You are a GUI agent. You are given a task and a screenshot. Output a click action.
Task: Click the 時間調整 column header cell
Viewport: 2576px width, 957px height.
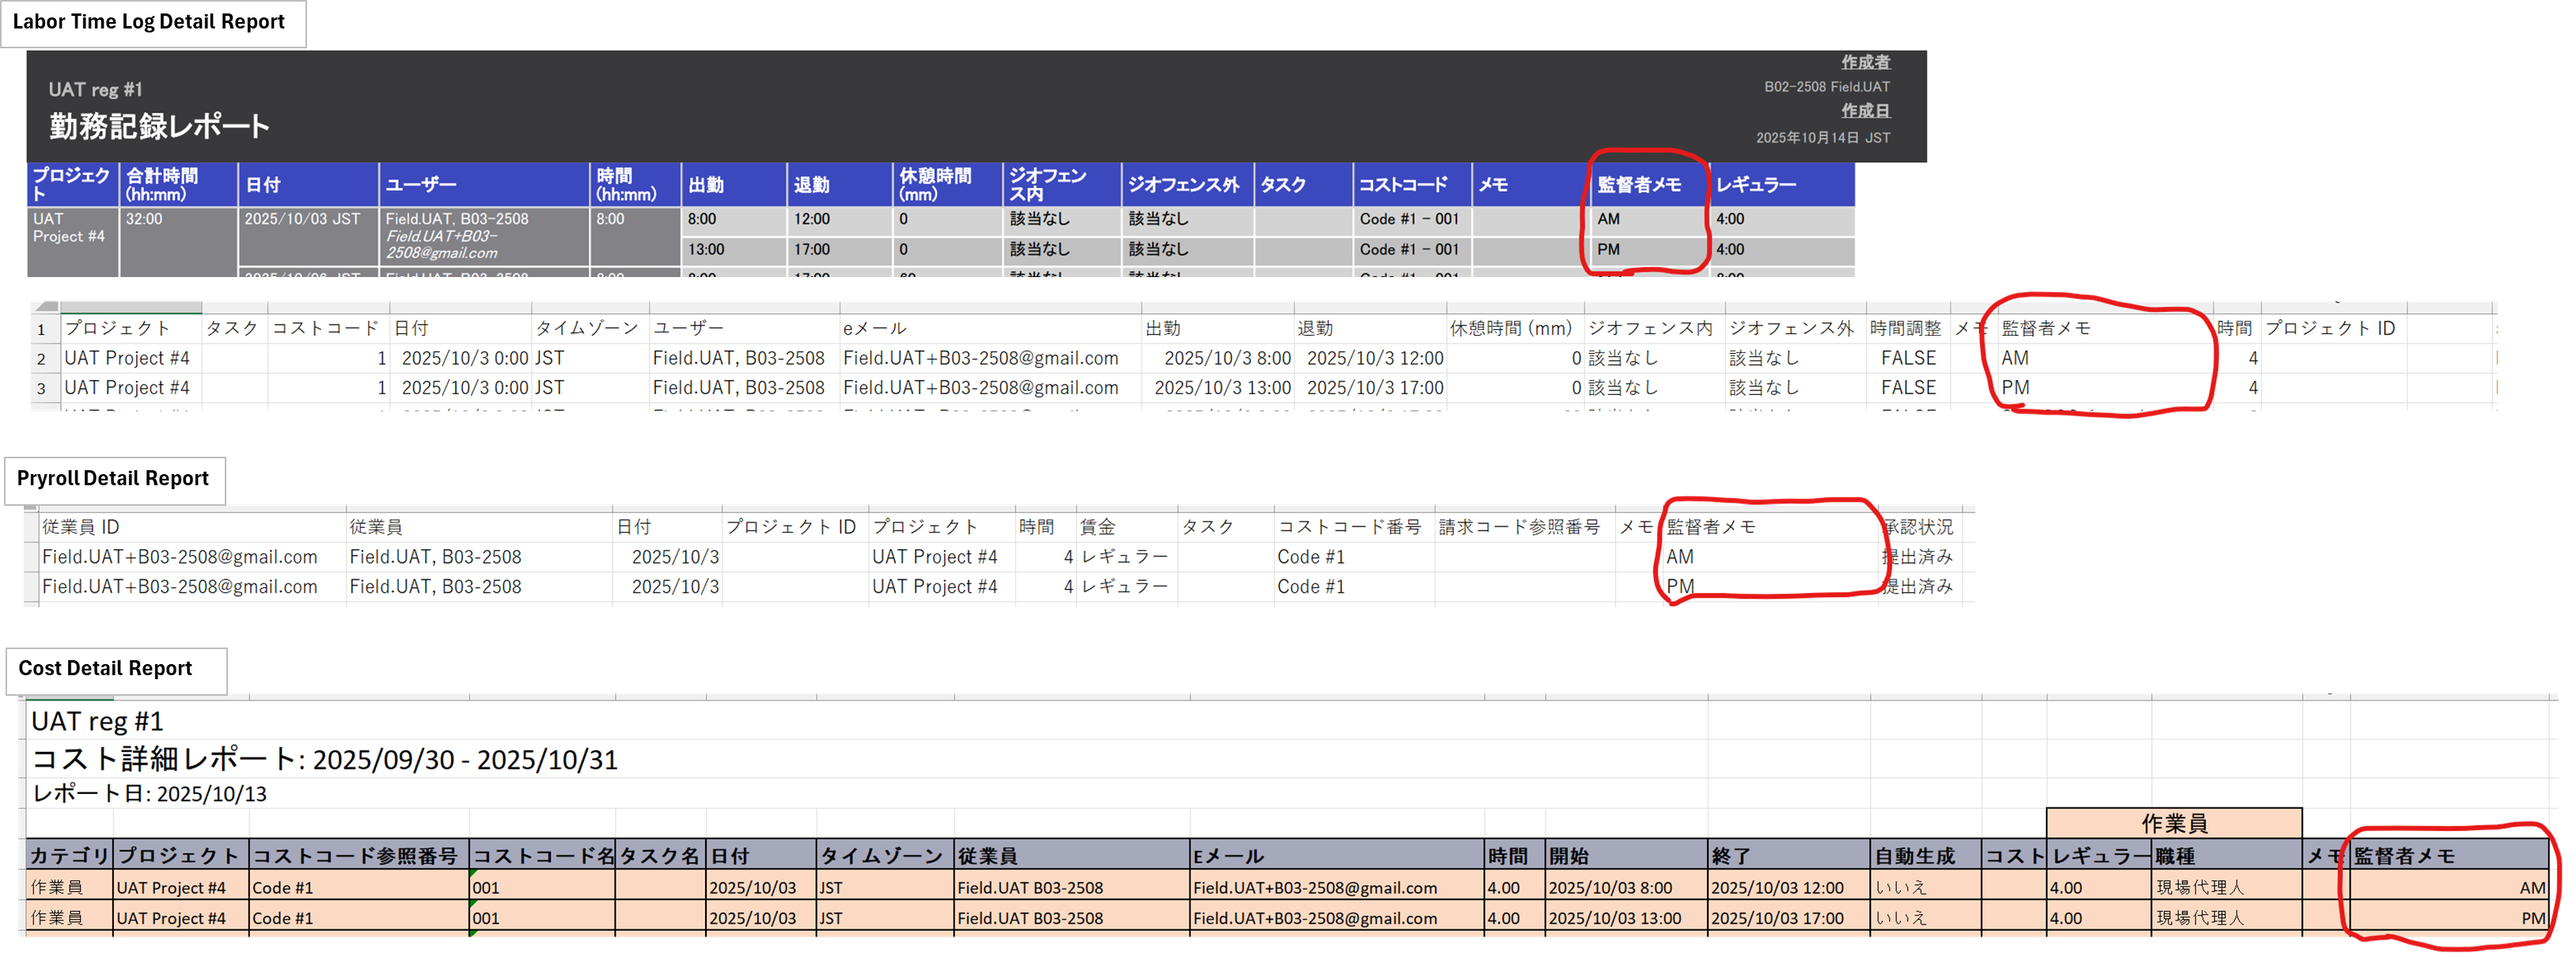[x=1904, y=328]
